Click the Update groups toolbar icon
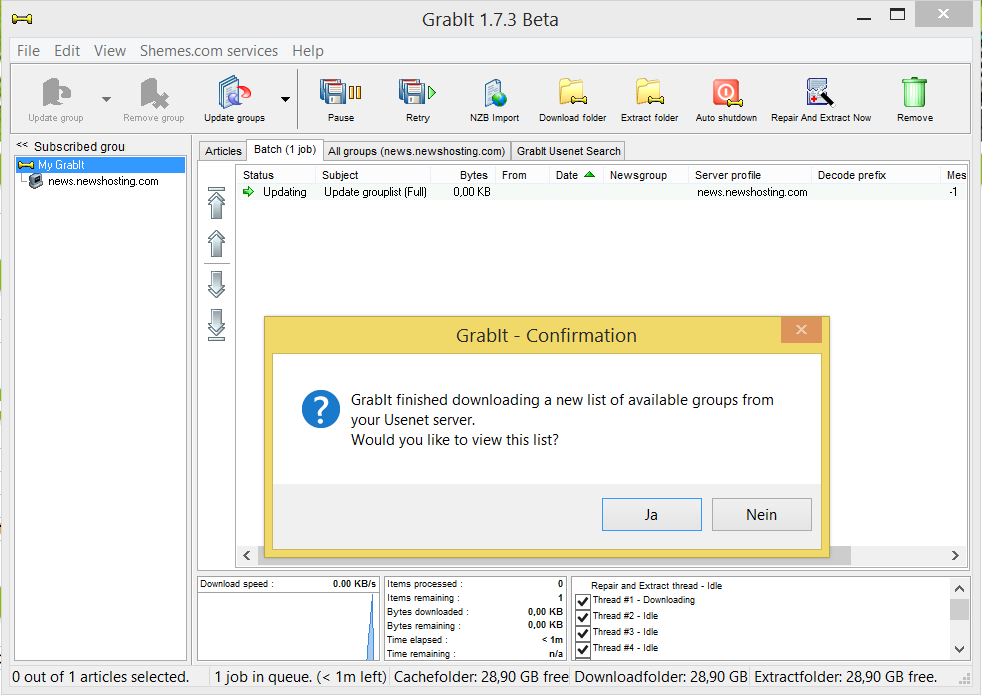The width and height of the screenshot is (982, 696). pyautogui.click(x=234, y=99)
